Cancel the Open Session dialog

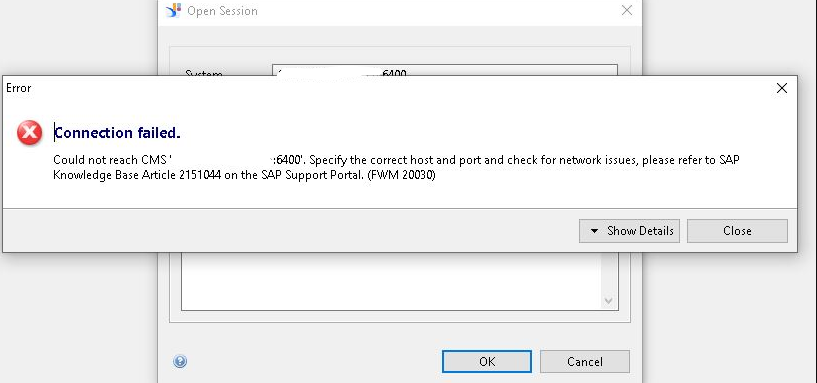[x=585, y=362]
